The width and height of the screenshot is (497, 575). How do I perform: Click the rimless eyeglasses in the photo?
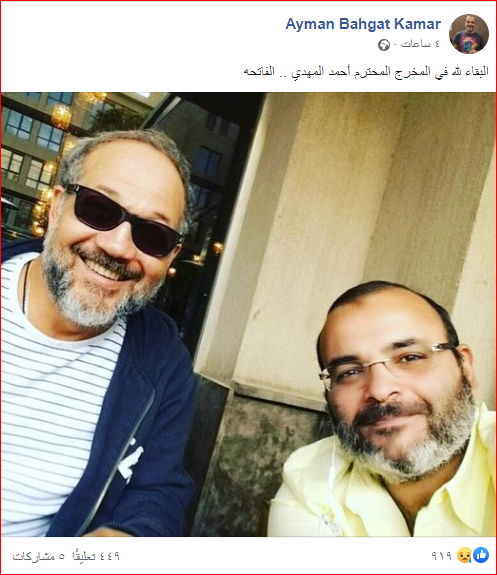[387, 361]
